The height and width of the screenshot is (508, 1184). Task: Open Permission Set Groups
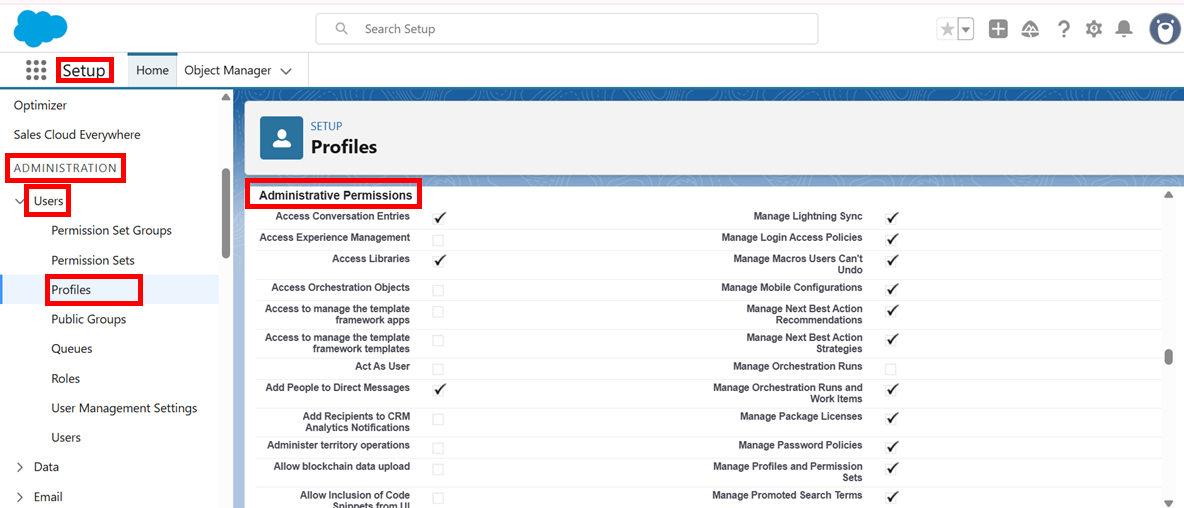[x=111, y=230]
